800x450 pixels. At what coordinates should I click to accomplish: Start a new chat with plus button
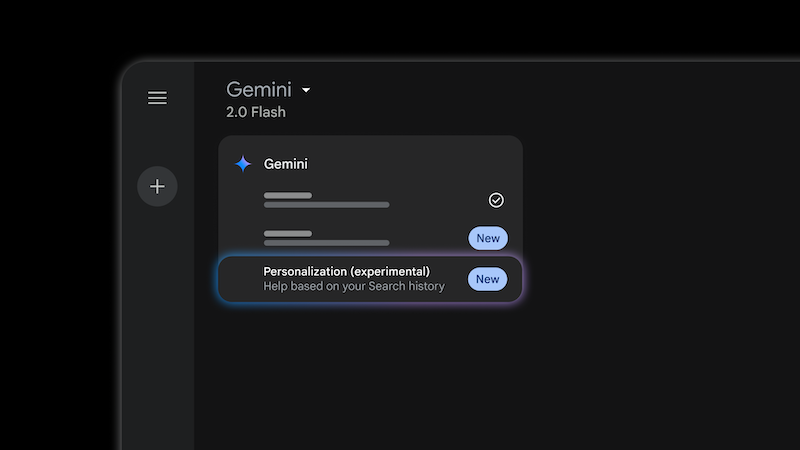[157, 187]
